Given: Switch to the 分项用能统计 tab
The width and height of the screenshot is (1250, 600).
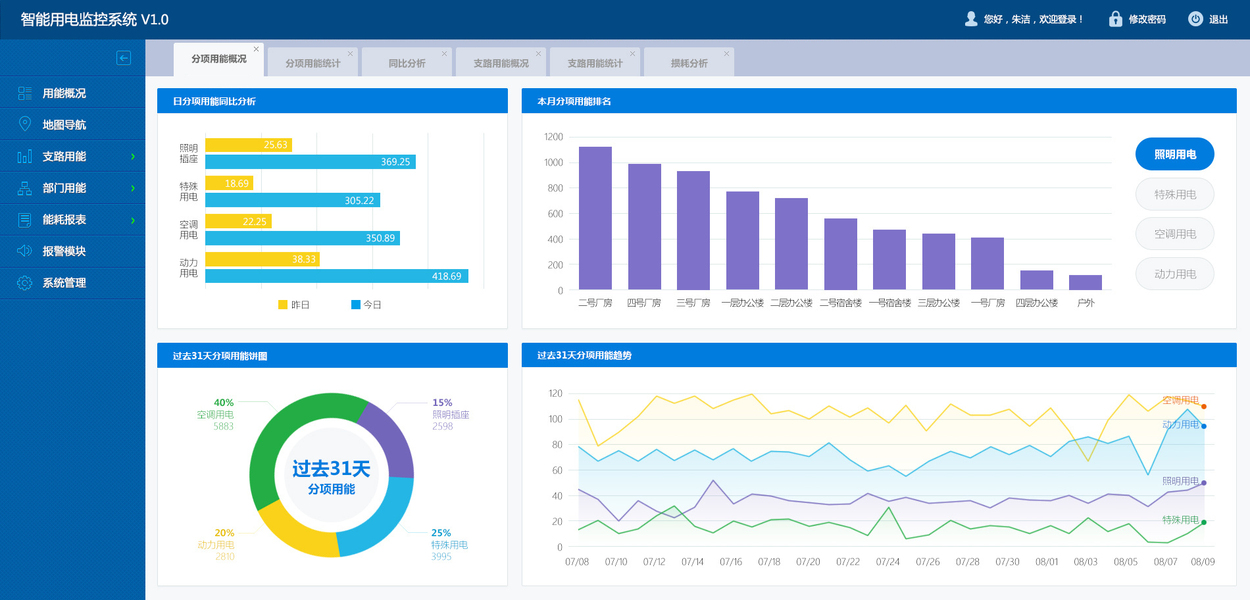Looking at the screenshot, I should [313, 63].
